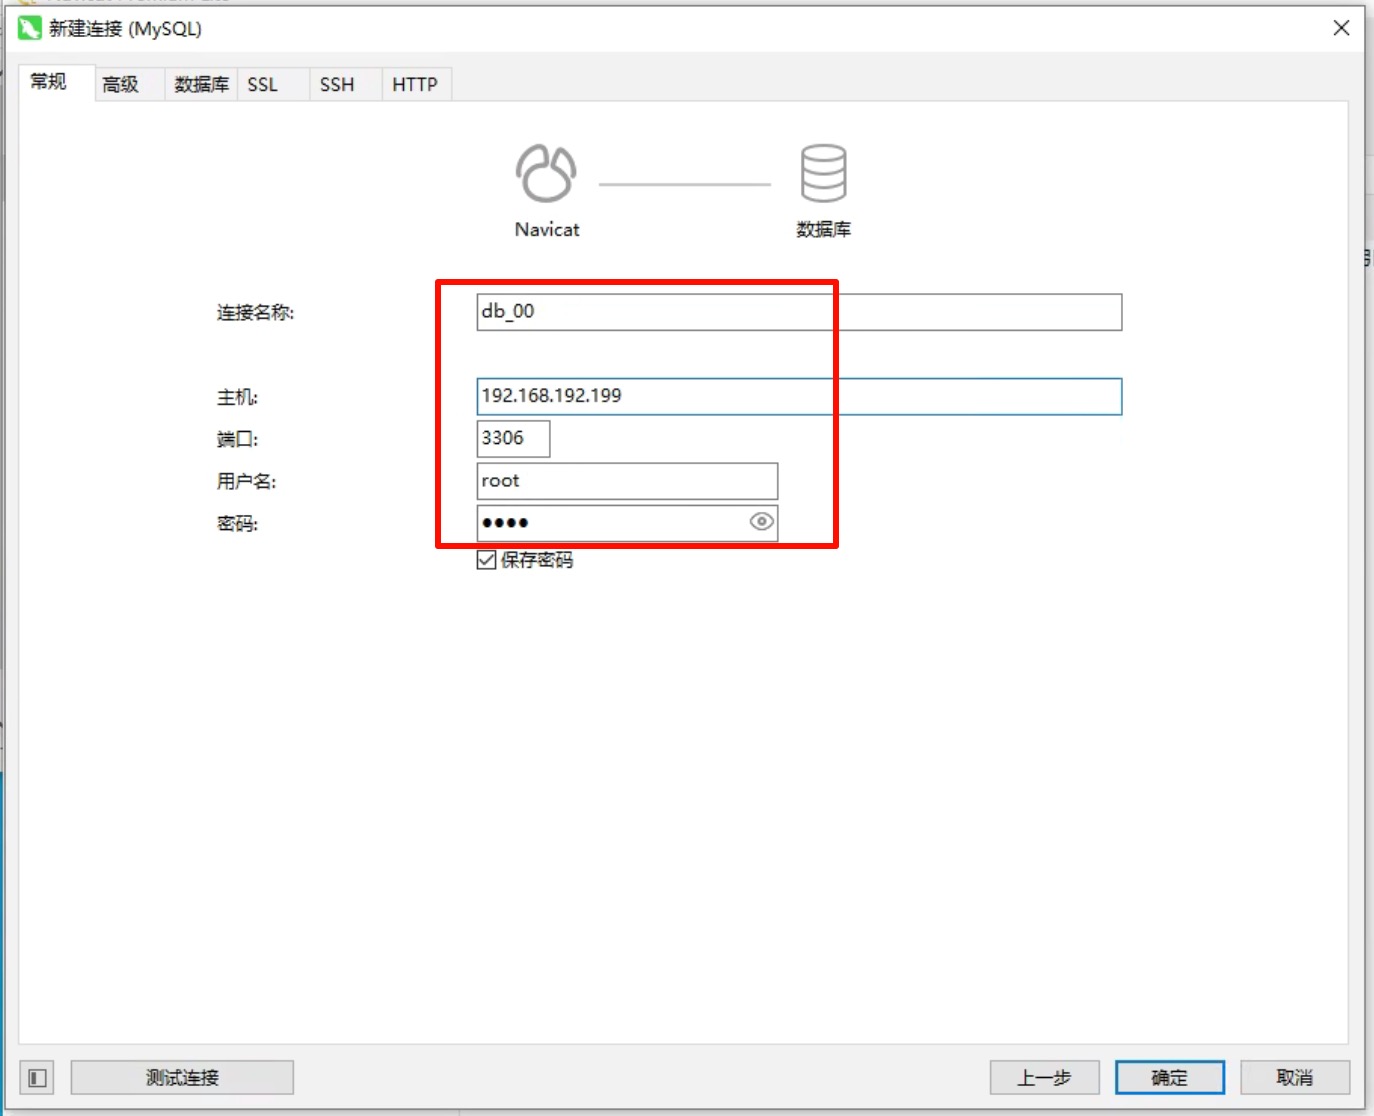Click the green Navicat icon in title bar
The width and height of the screenshot is (1374, 1116).
pos(30,28)
